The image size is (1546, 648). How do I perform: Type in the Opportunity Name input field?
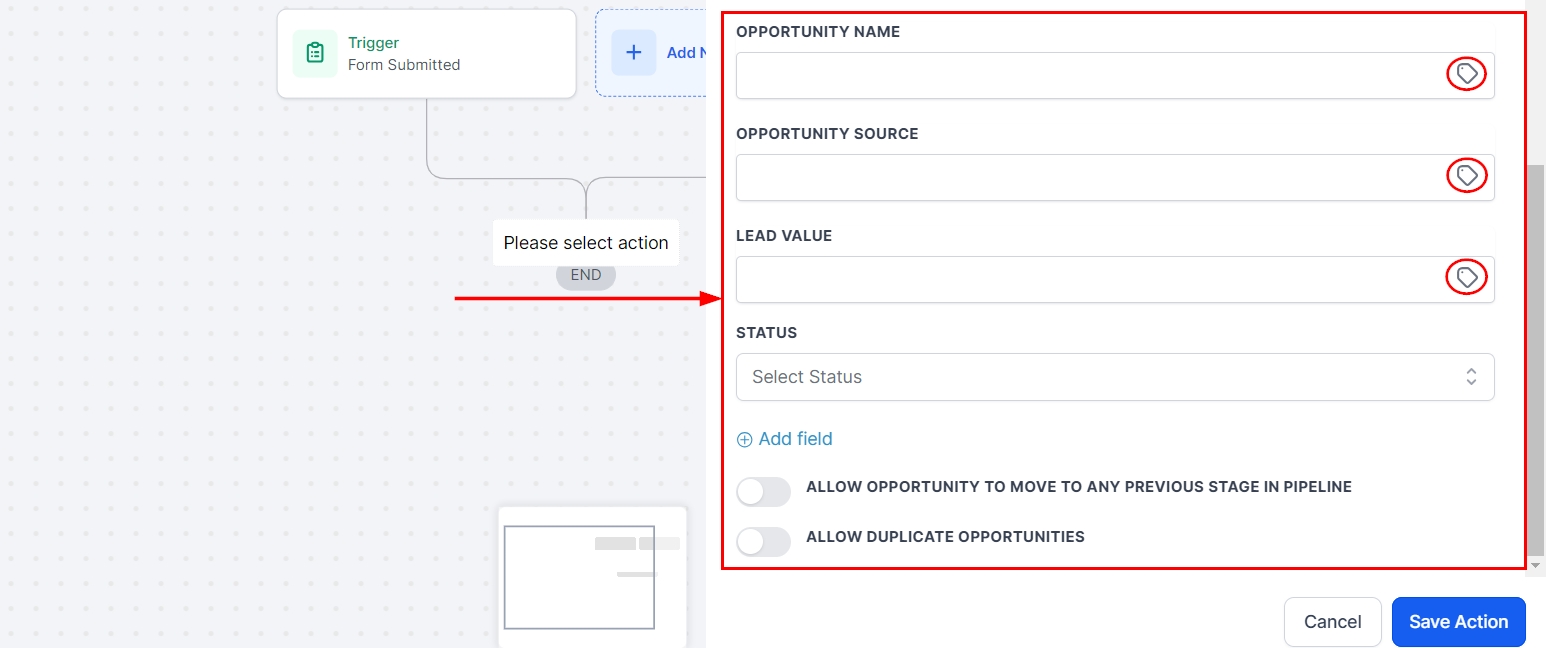tap(1085, 76)
